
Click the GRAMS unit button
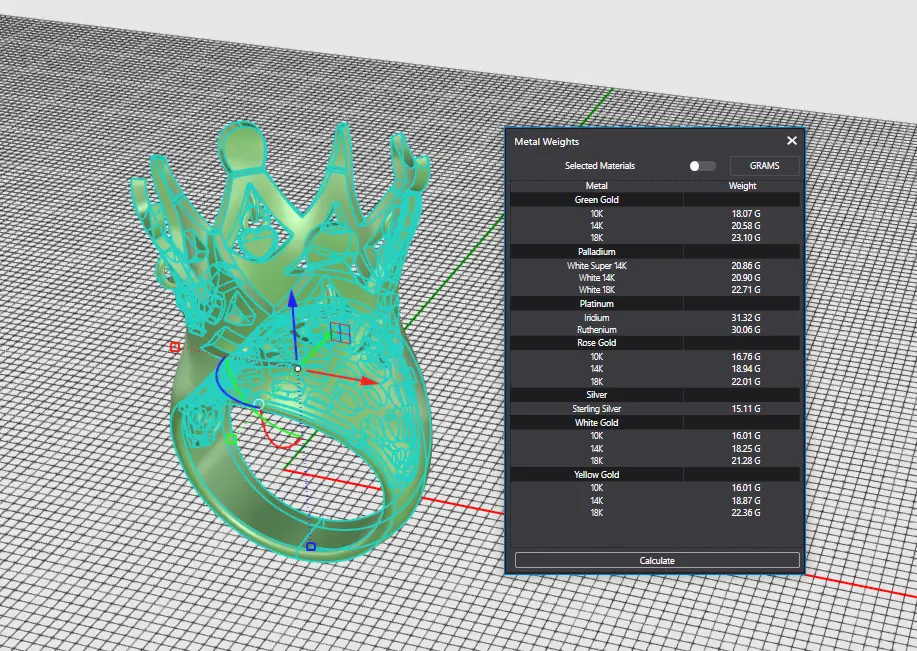pos(764,166)
